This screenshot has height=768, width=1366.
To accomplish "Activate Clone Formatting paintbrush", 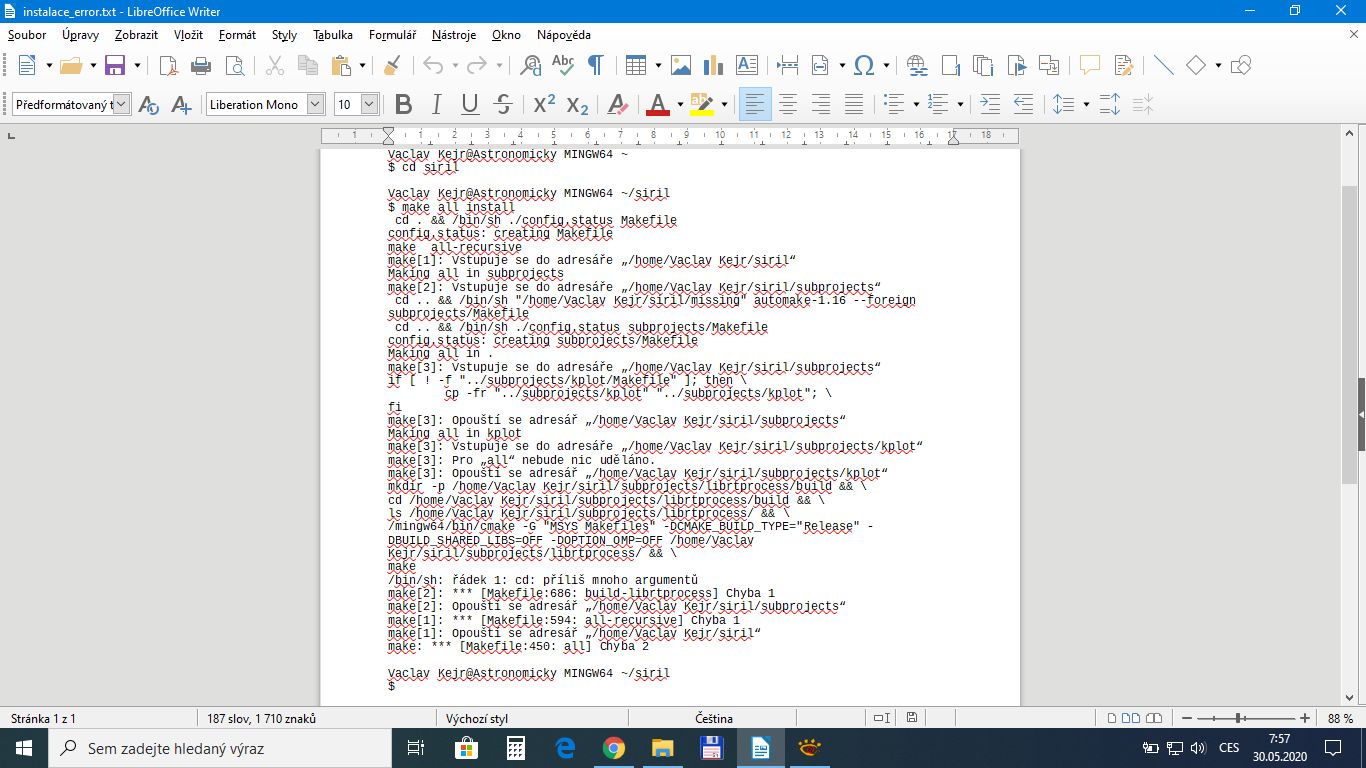I will [392, 66].
